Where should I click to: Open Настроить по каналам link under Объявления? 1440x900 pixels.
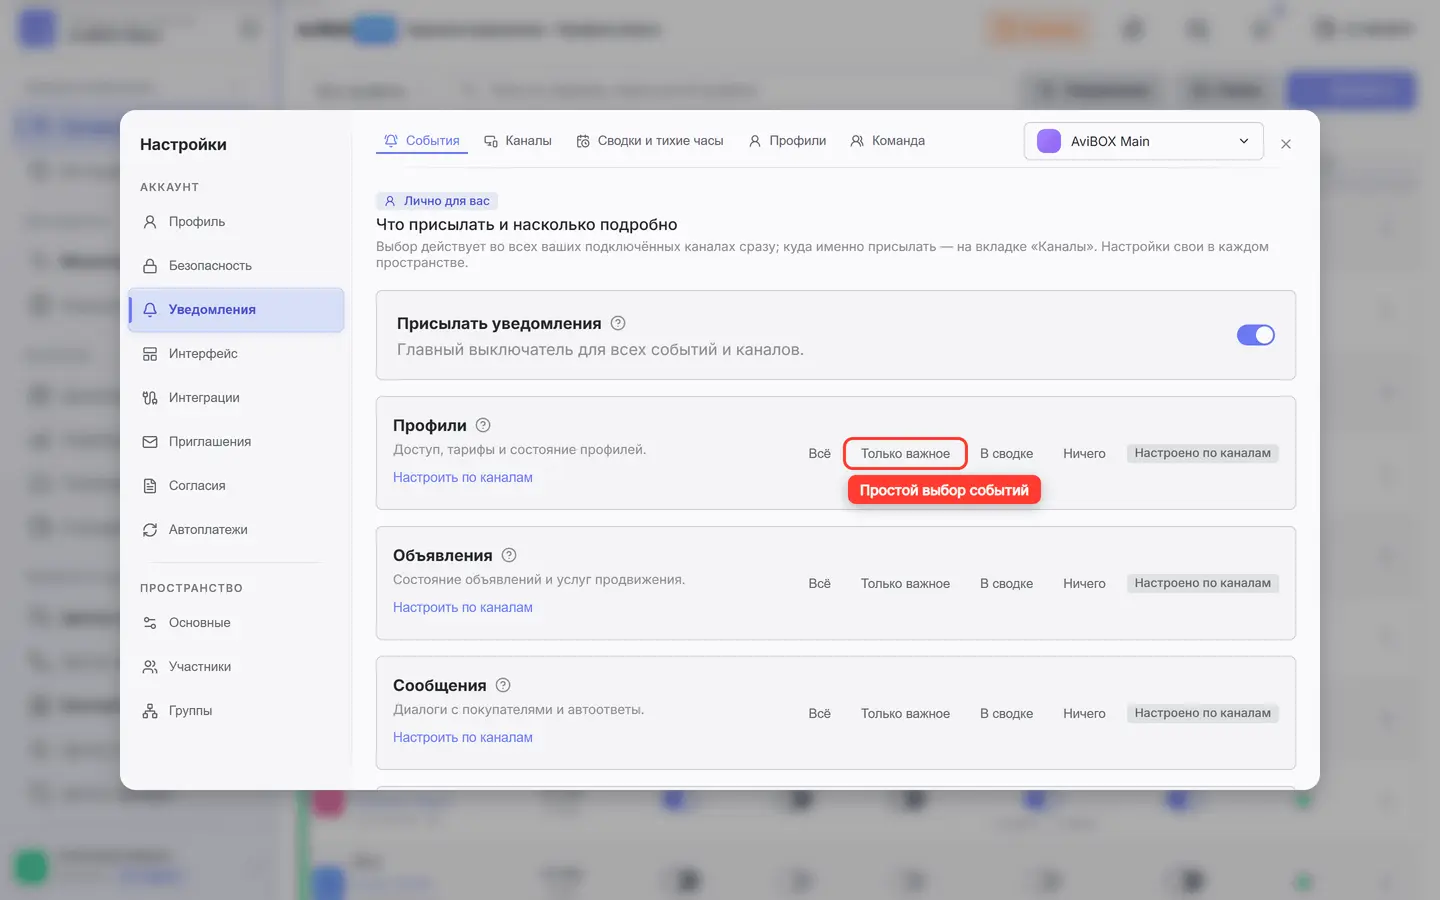click(x=463, y=608)
